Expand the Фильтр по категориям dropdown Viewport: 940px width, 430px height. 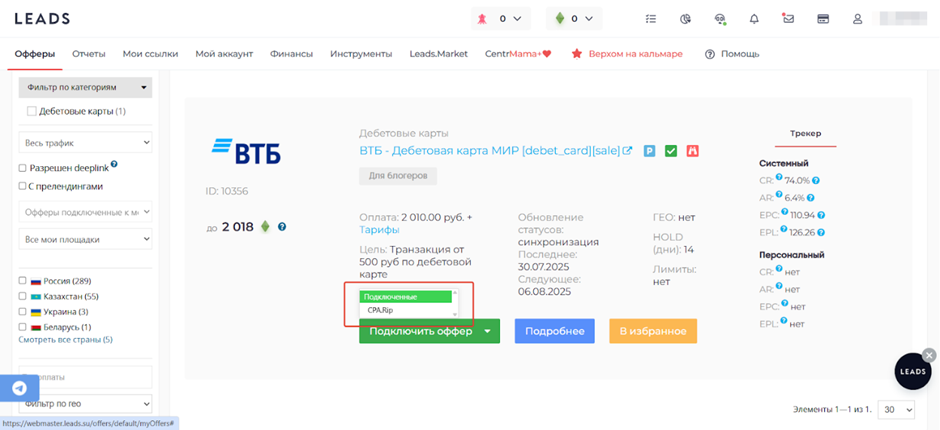click(x=86, y=88)
